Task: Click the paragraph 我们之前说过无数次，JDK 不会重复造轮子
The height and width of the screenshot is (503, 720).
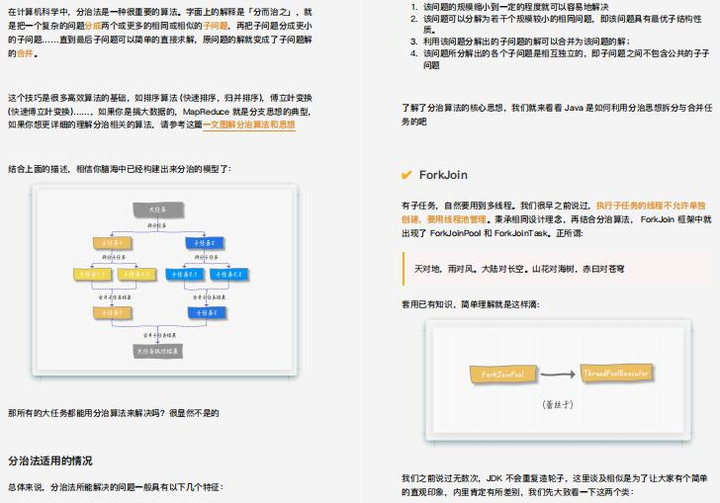Action: click(x=555, y=485)
